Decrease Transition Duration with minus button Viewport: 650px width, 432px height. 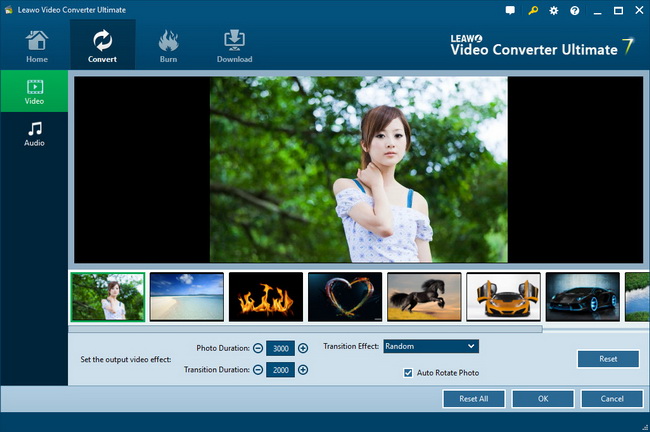point(258,369)
